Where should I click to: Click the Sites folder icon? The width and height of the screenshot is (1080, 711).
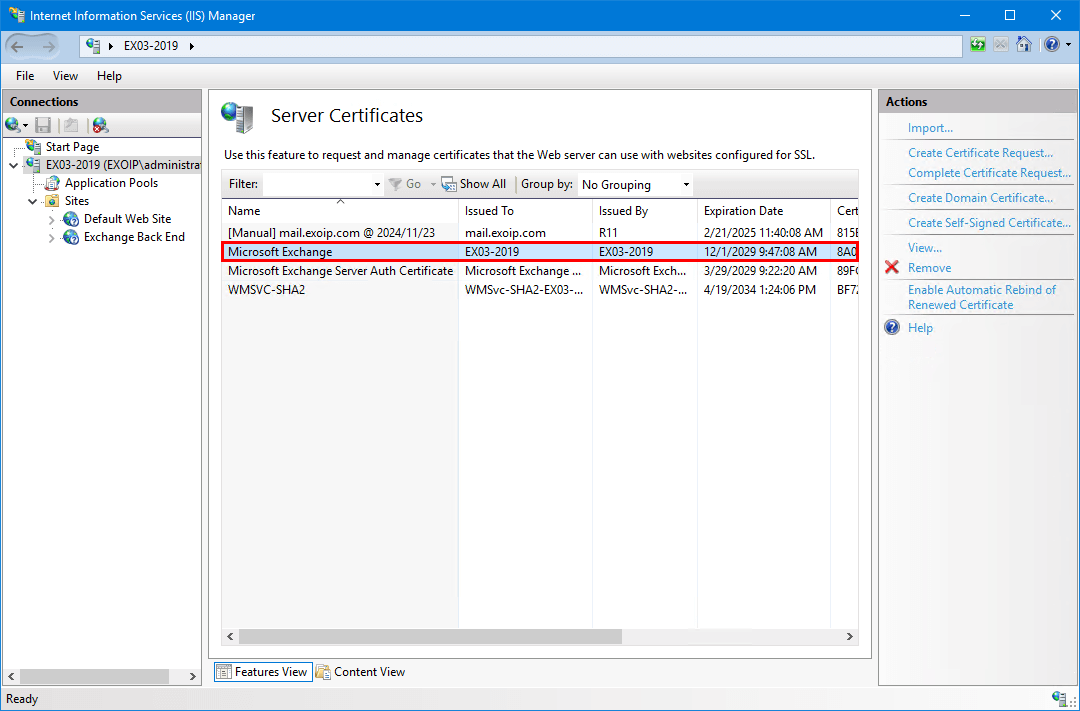52,201
